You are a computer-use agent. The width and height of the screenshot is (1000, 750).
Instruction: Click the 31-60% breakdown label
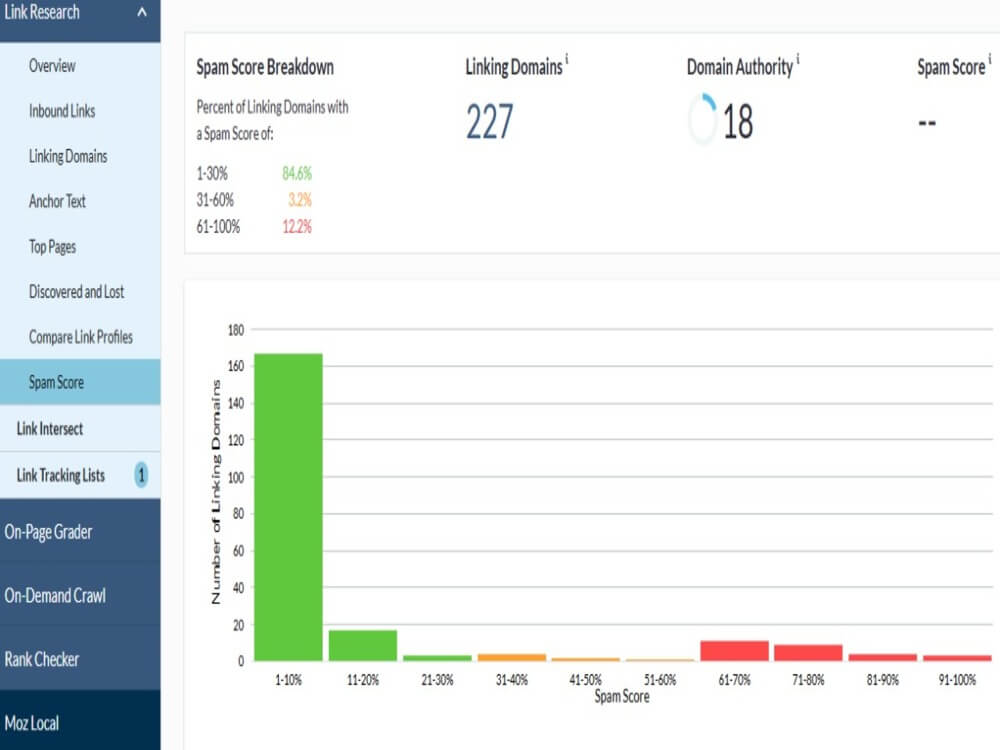(x=215, y=200)
